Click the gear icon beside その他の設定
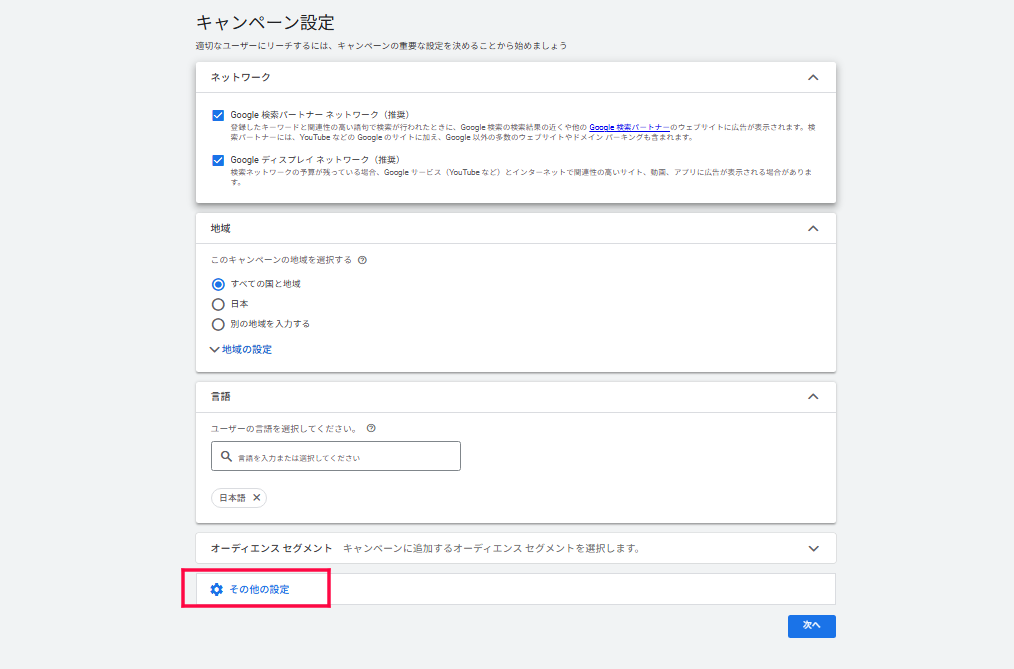1014x669 pixels. point(217,589)
